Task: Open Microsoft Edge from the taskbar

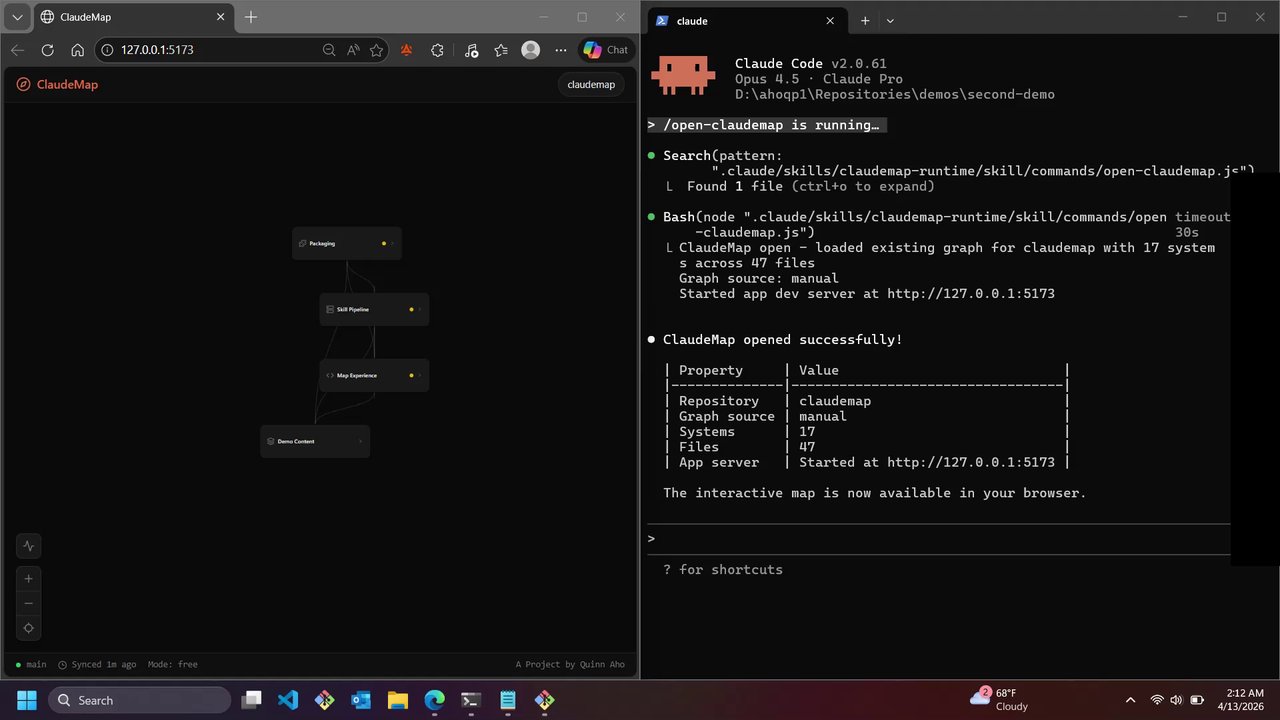Action: 434,700
